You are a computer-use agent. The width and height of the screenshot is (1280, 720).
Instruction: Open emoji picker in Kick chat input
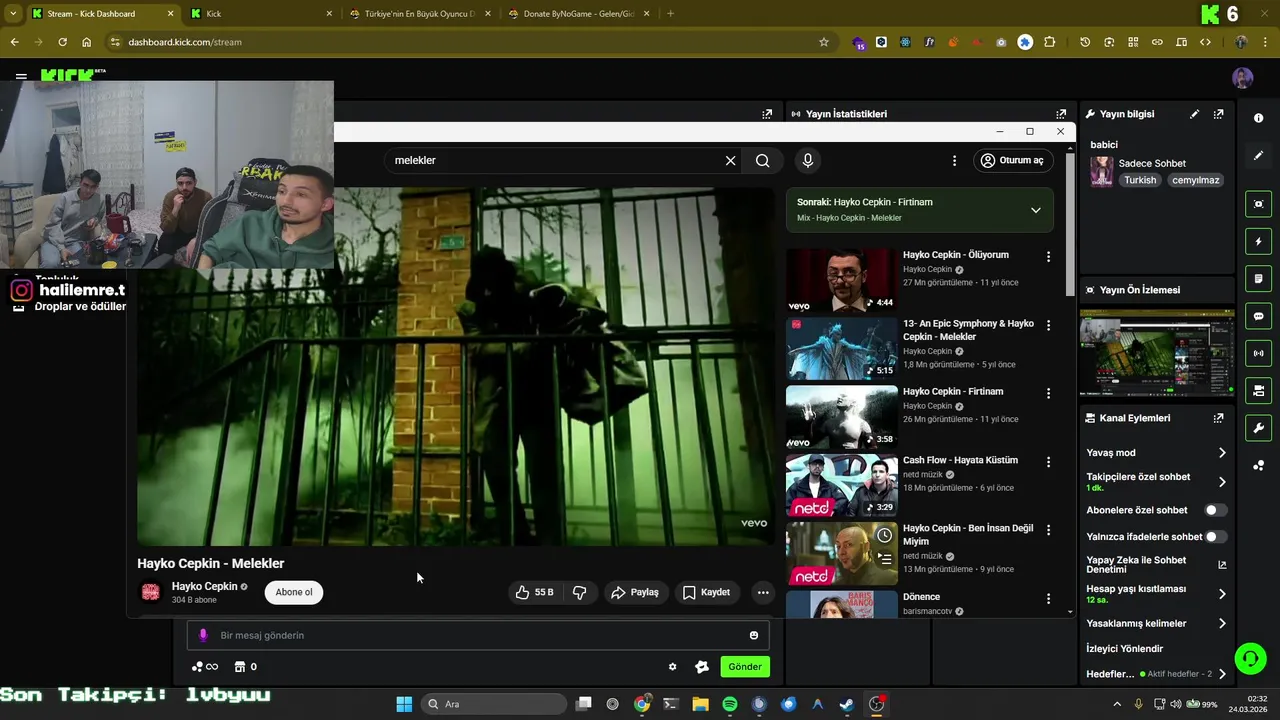(x=753, y=635)
